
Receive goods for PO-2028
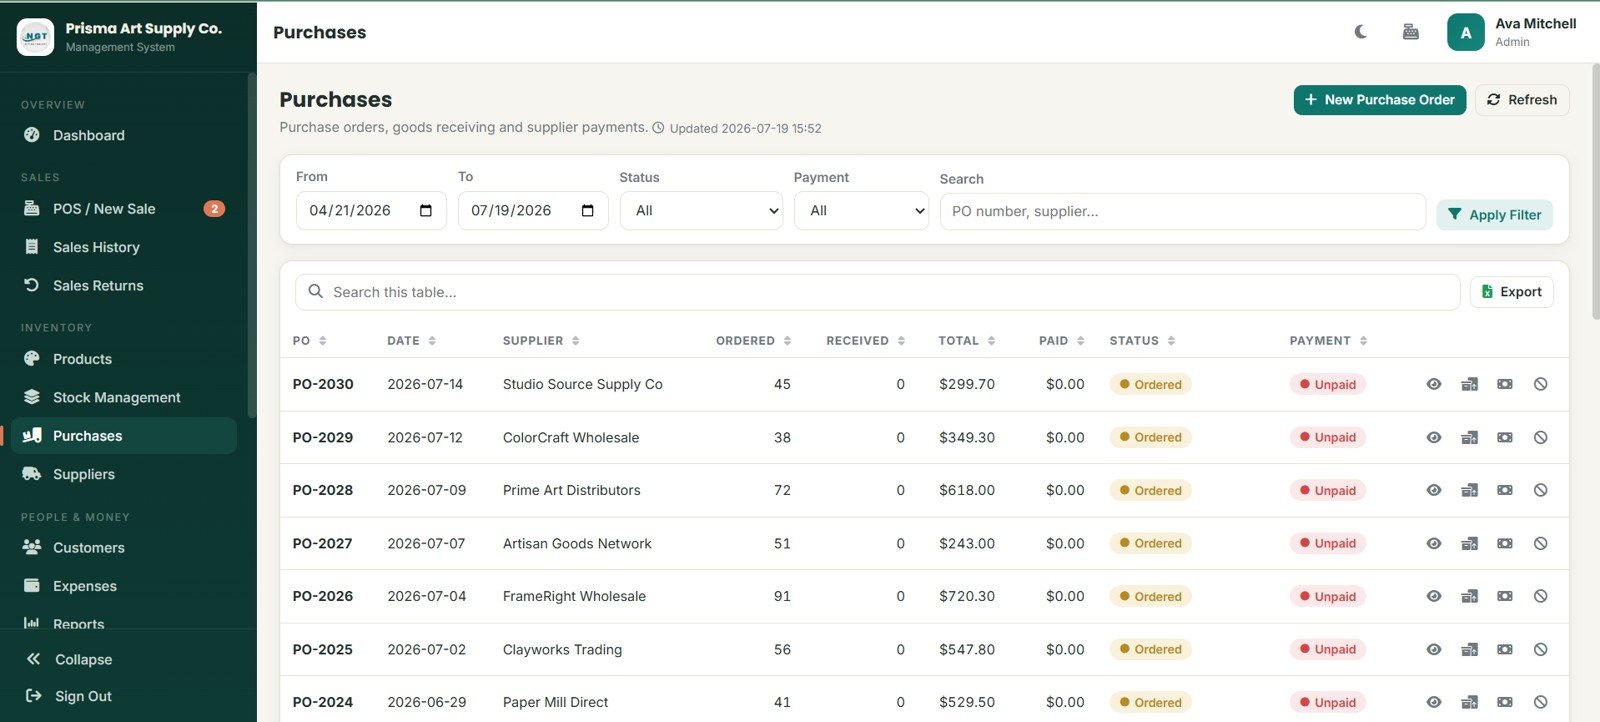[x=1469, y=490]
